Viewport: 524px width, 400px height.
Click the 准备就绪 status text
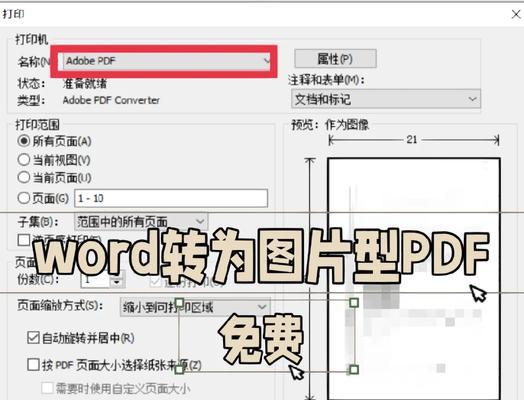(85, 83)
